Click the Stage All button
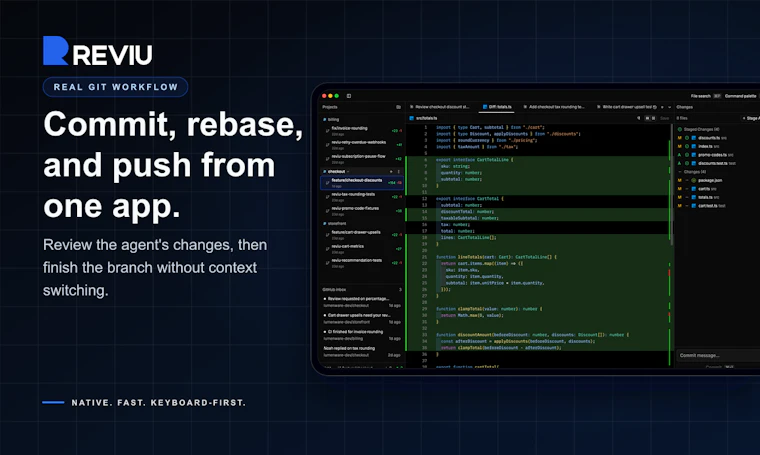Viewport: 760px width, 455px height. click(x=751, y=118)
